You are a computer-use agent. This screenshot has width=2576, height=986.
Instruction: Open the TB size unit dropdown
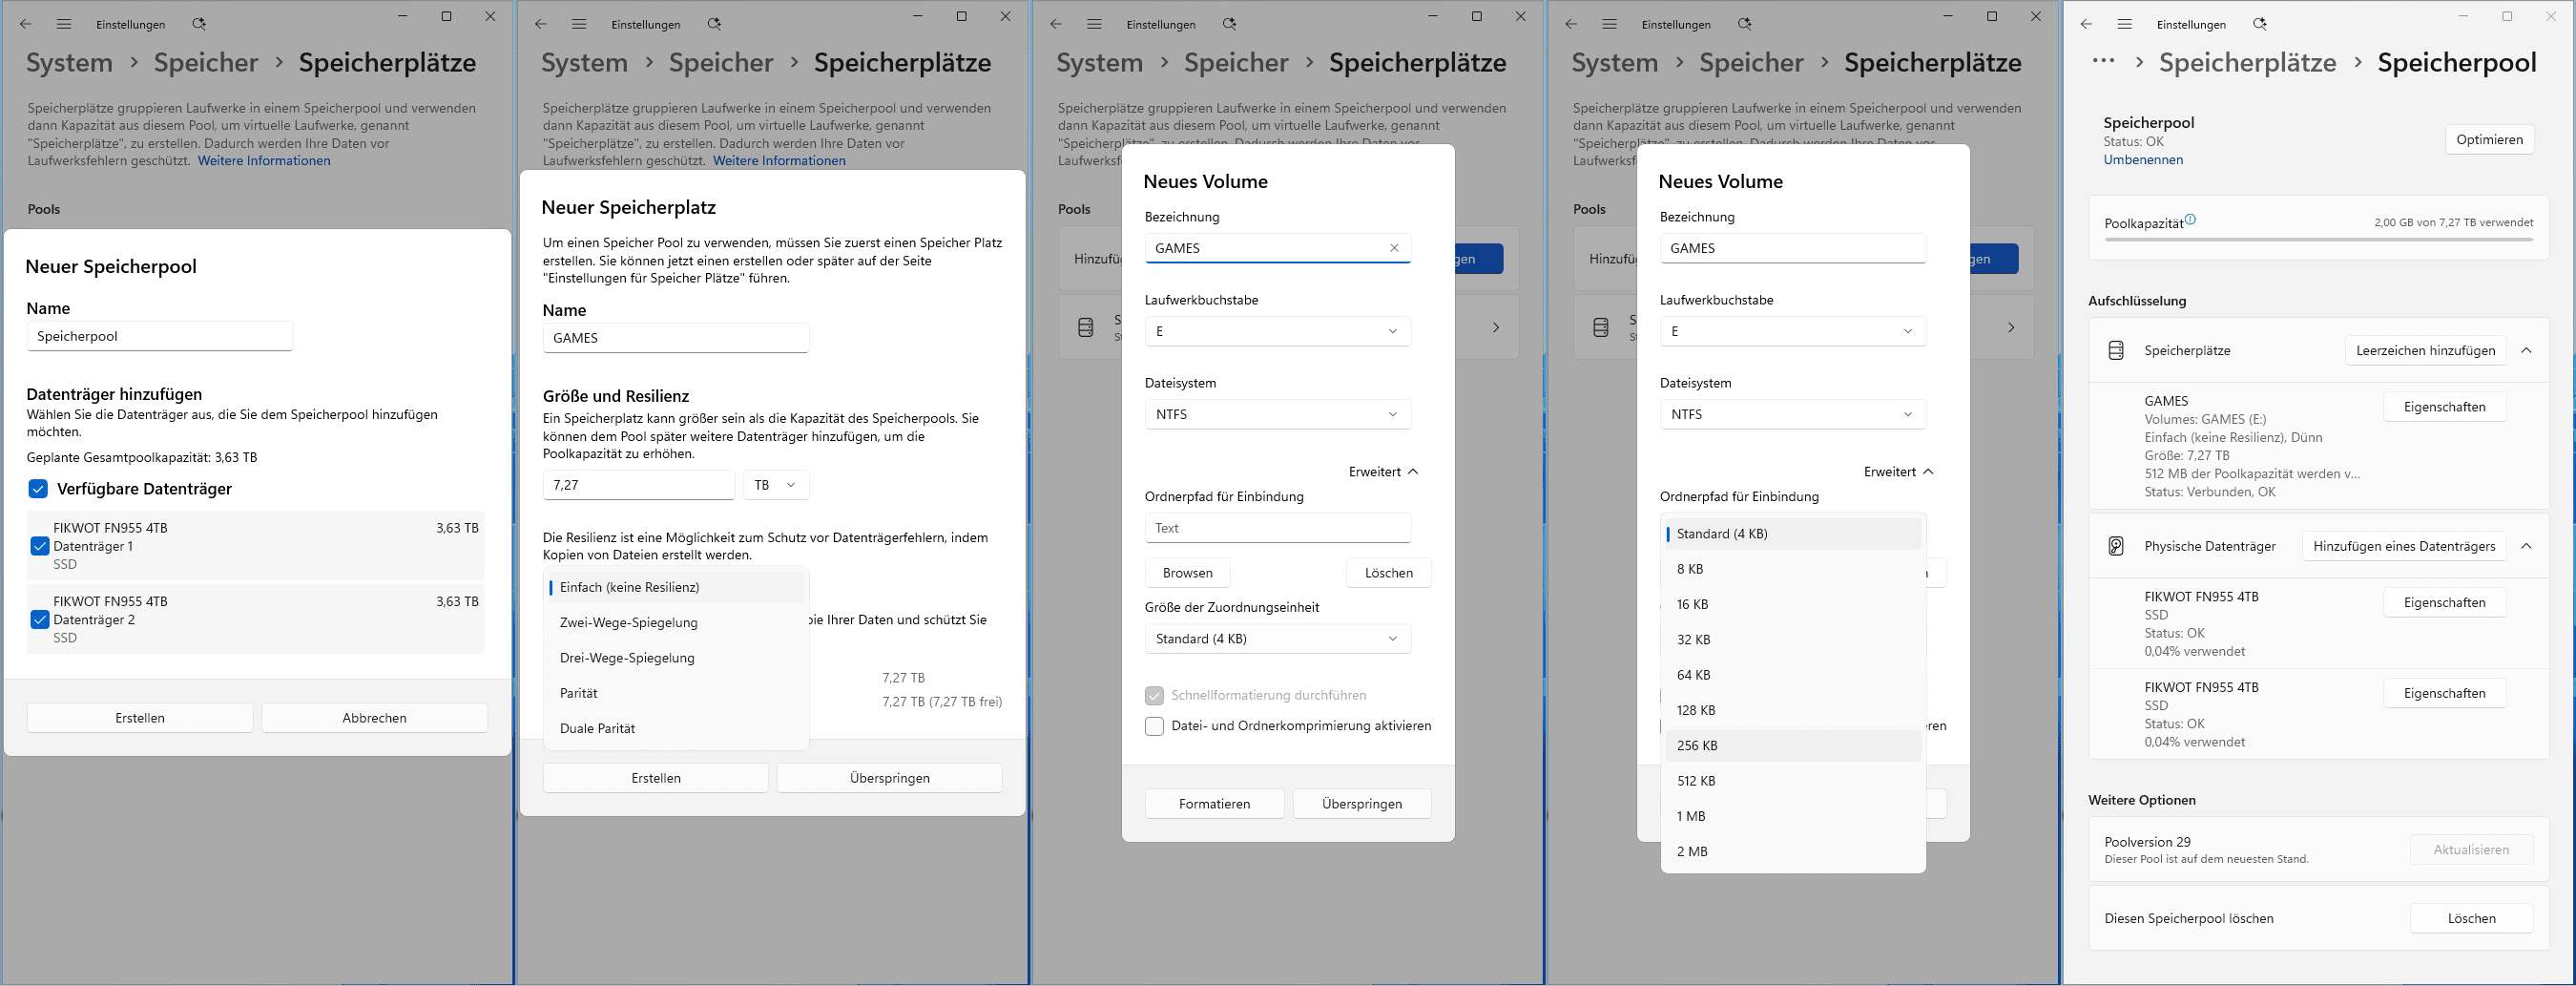[x=775, y=485]
